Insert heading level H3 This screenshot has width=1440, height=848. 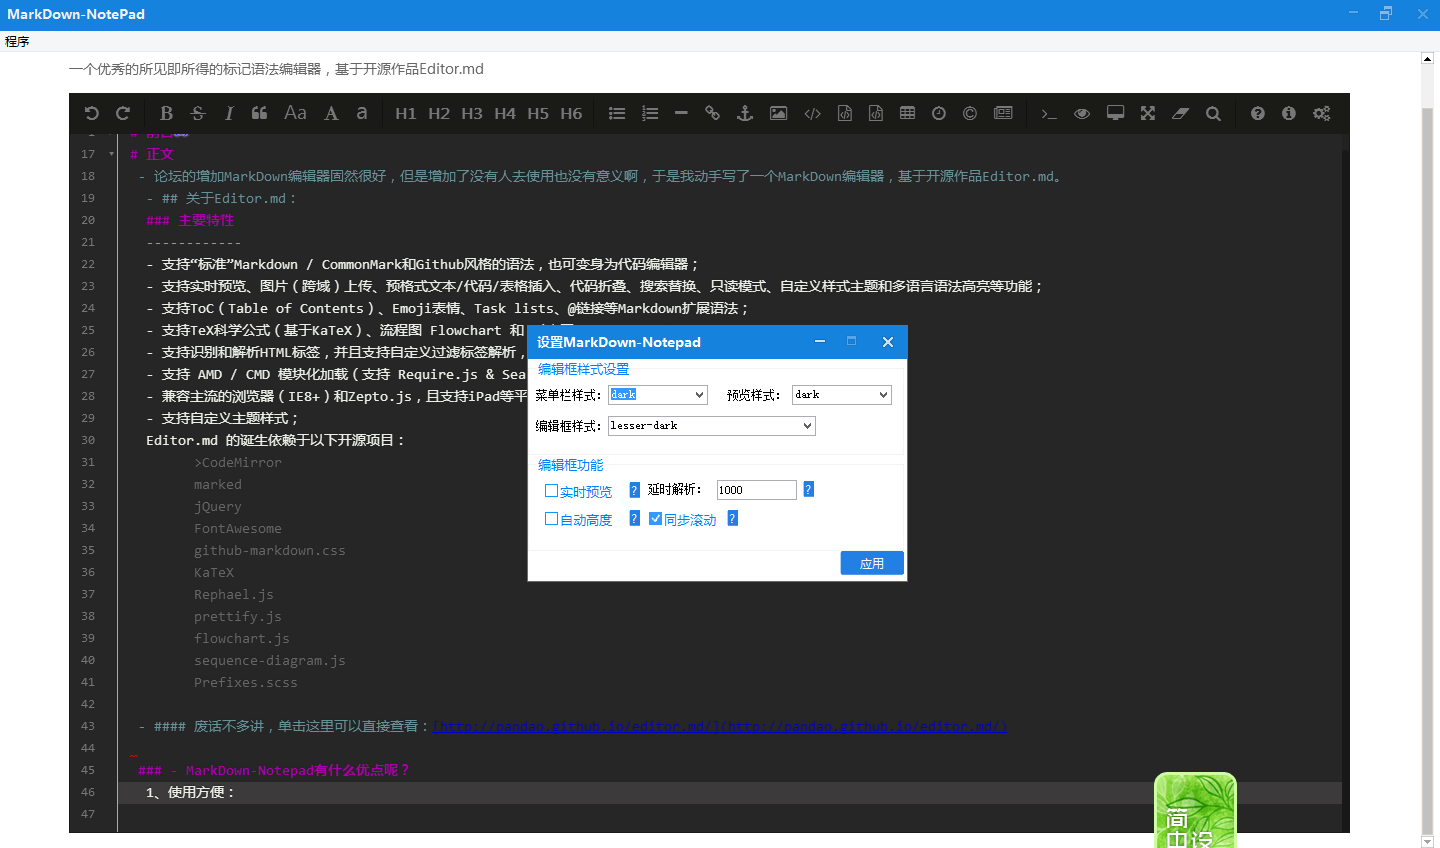tap(472, 113)
